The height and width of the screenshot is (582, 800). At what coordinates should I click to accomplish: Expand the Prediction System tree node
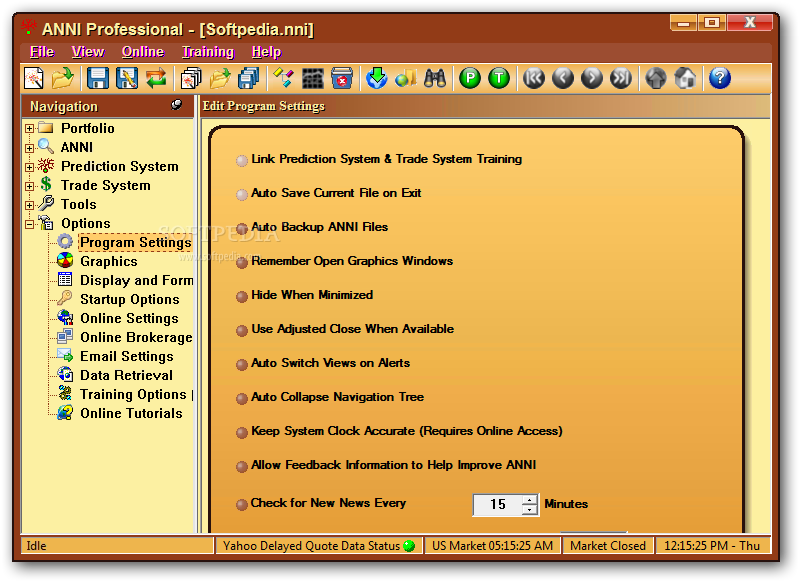pyautogui.click(x=30, y=167)
